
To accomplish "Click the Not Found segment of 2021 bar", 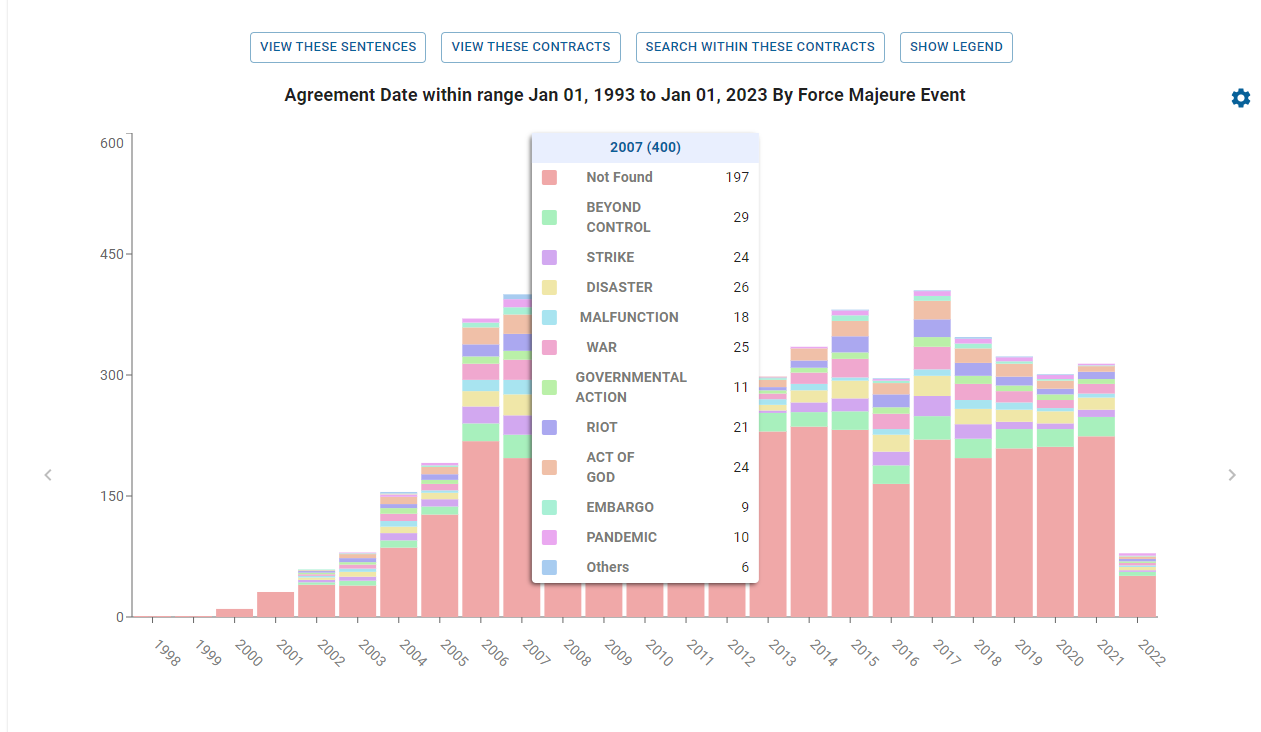I will point(1096,527).
